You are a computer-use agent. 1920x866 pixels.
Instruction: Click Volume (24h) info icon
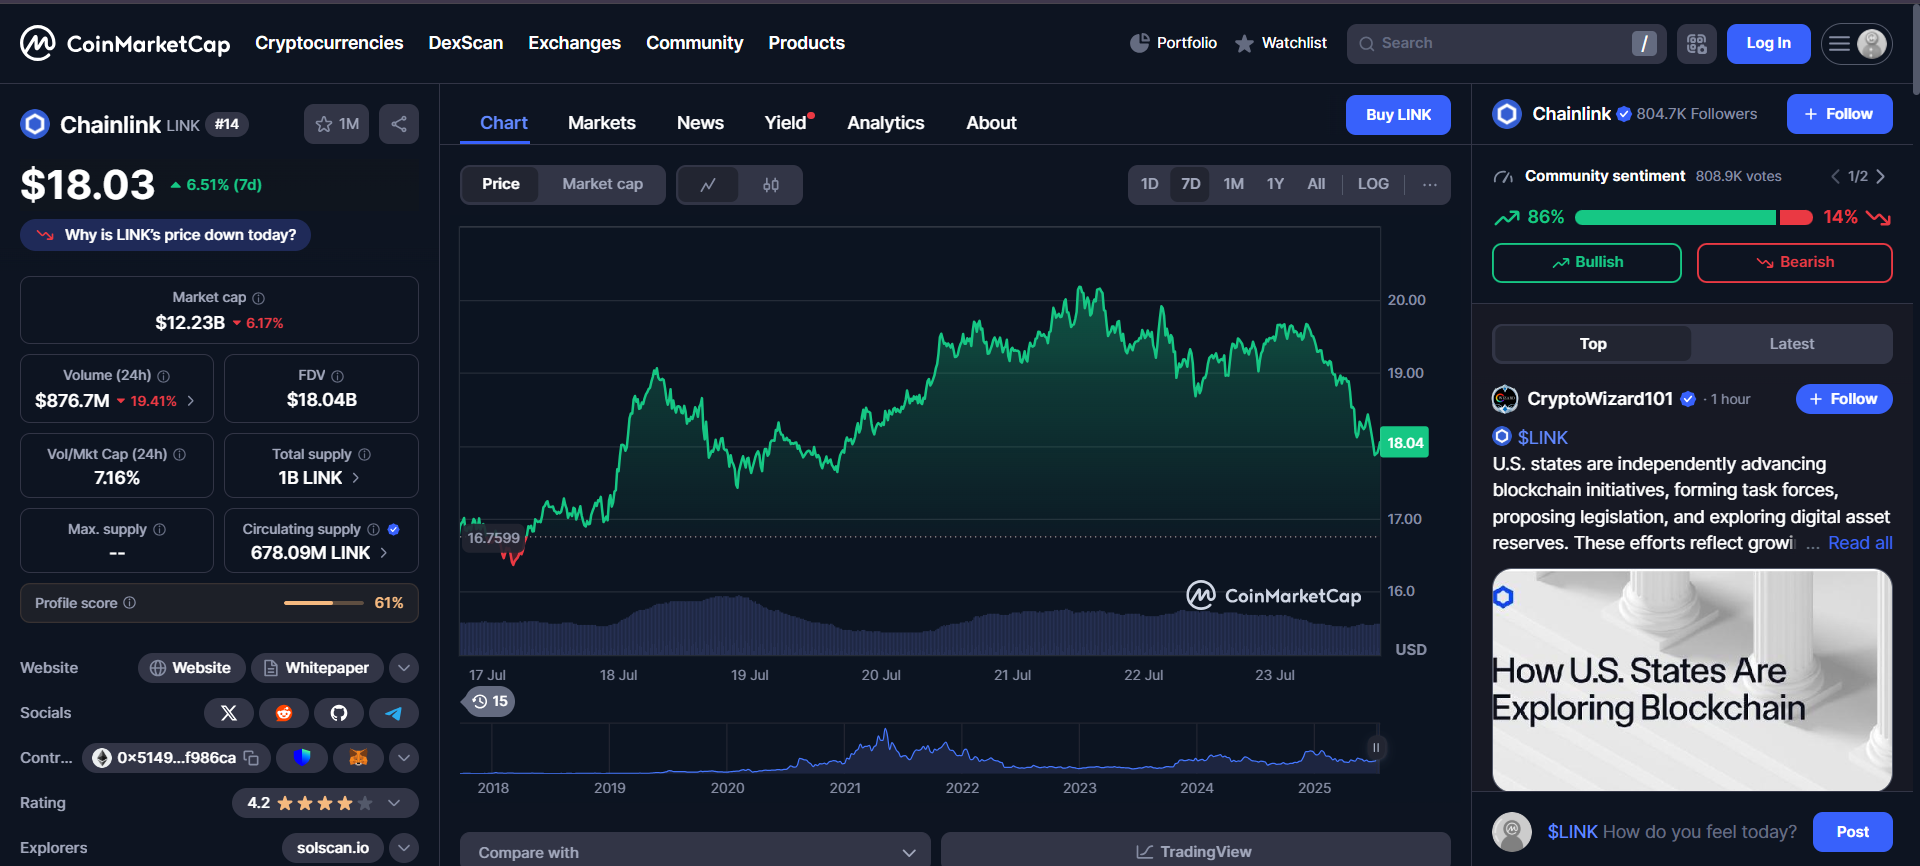(164, 376)
